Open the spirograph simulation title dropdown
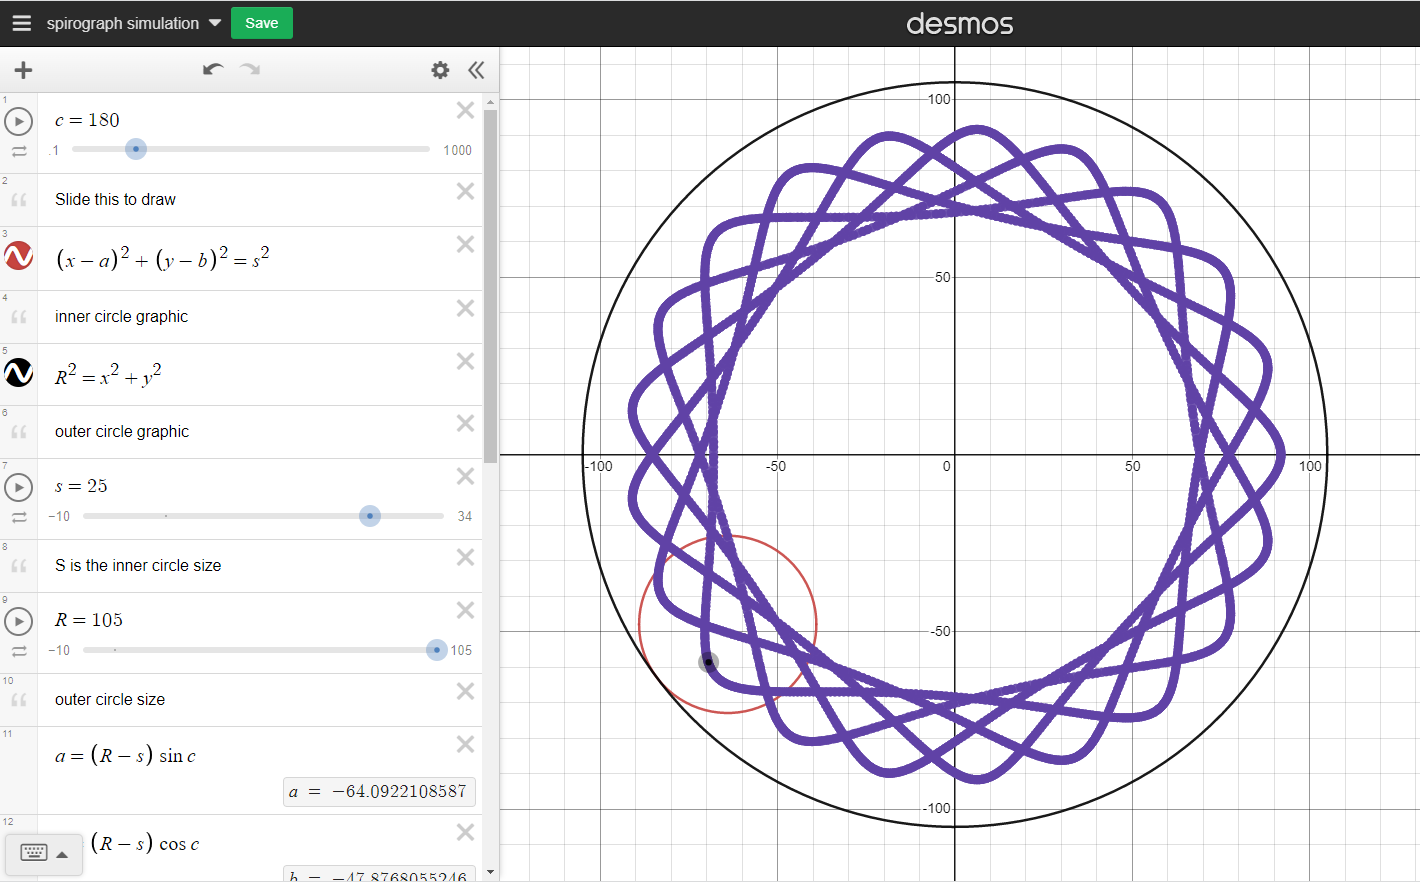Viewport: 1420px width, 882px height. (x=214, y=22)
